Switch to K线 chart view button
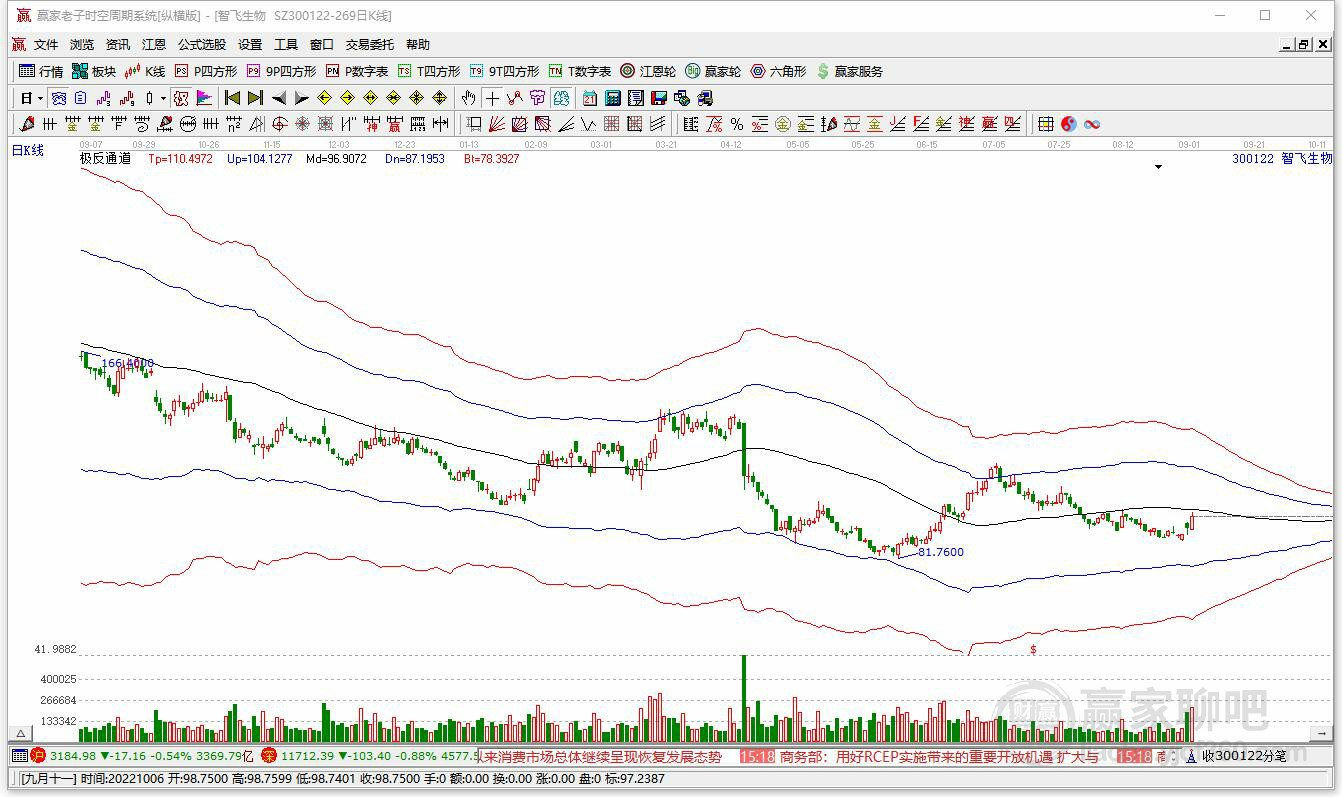The height and width of the screenshot is (797, 1342). coord(145,71)
